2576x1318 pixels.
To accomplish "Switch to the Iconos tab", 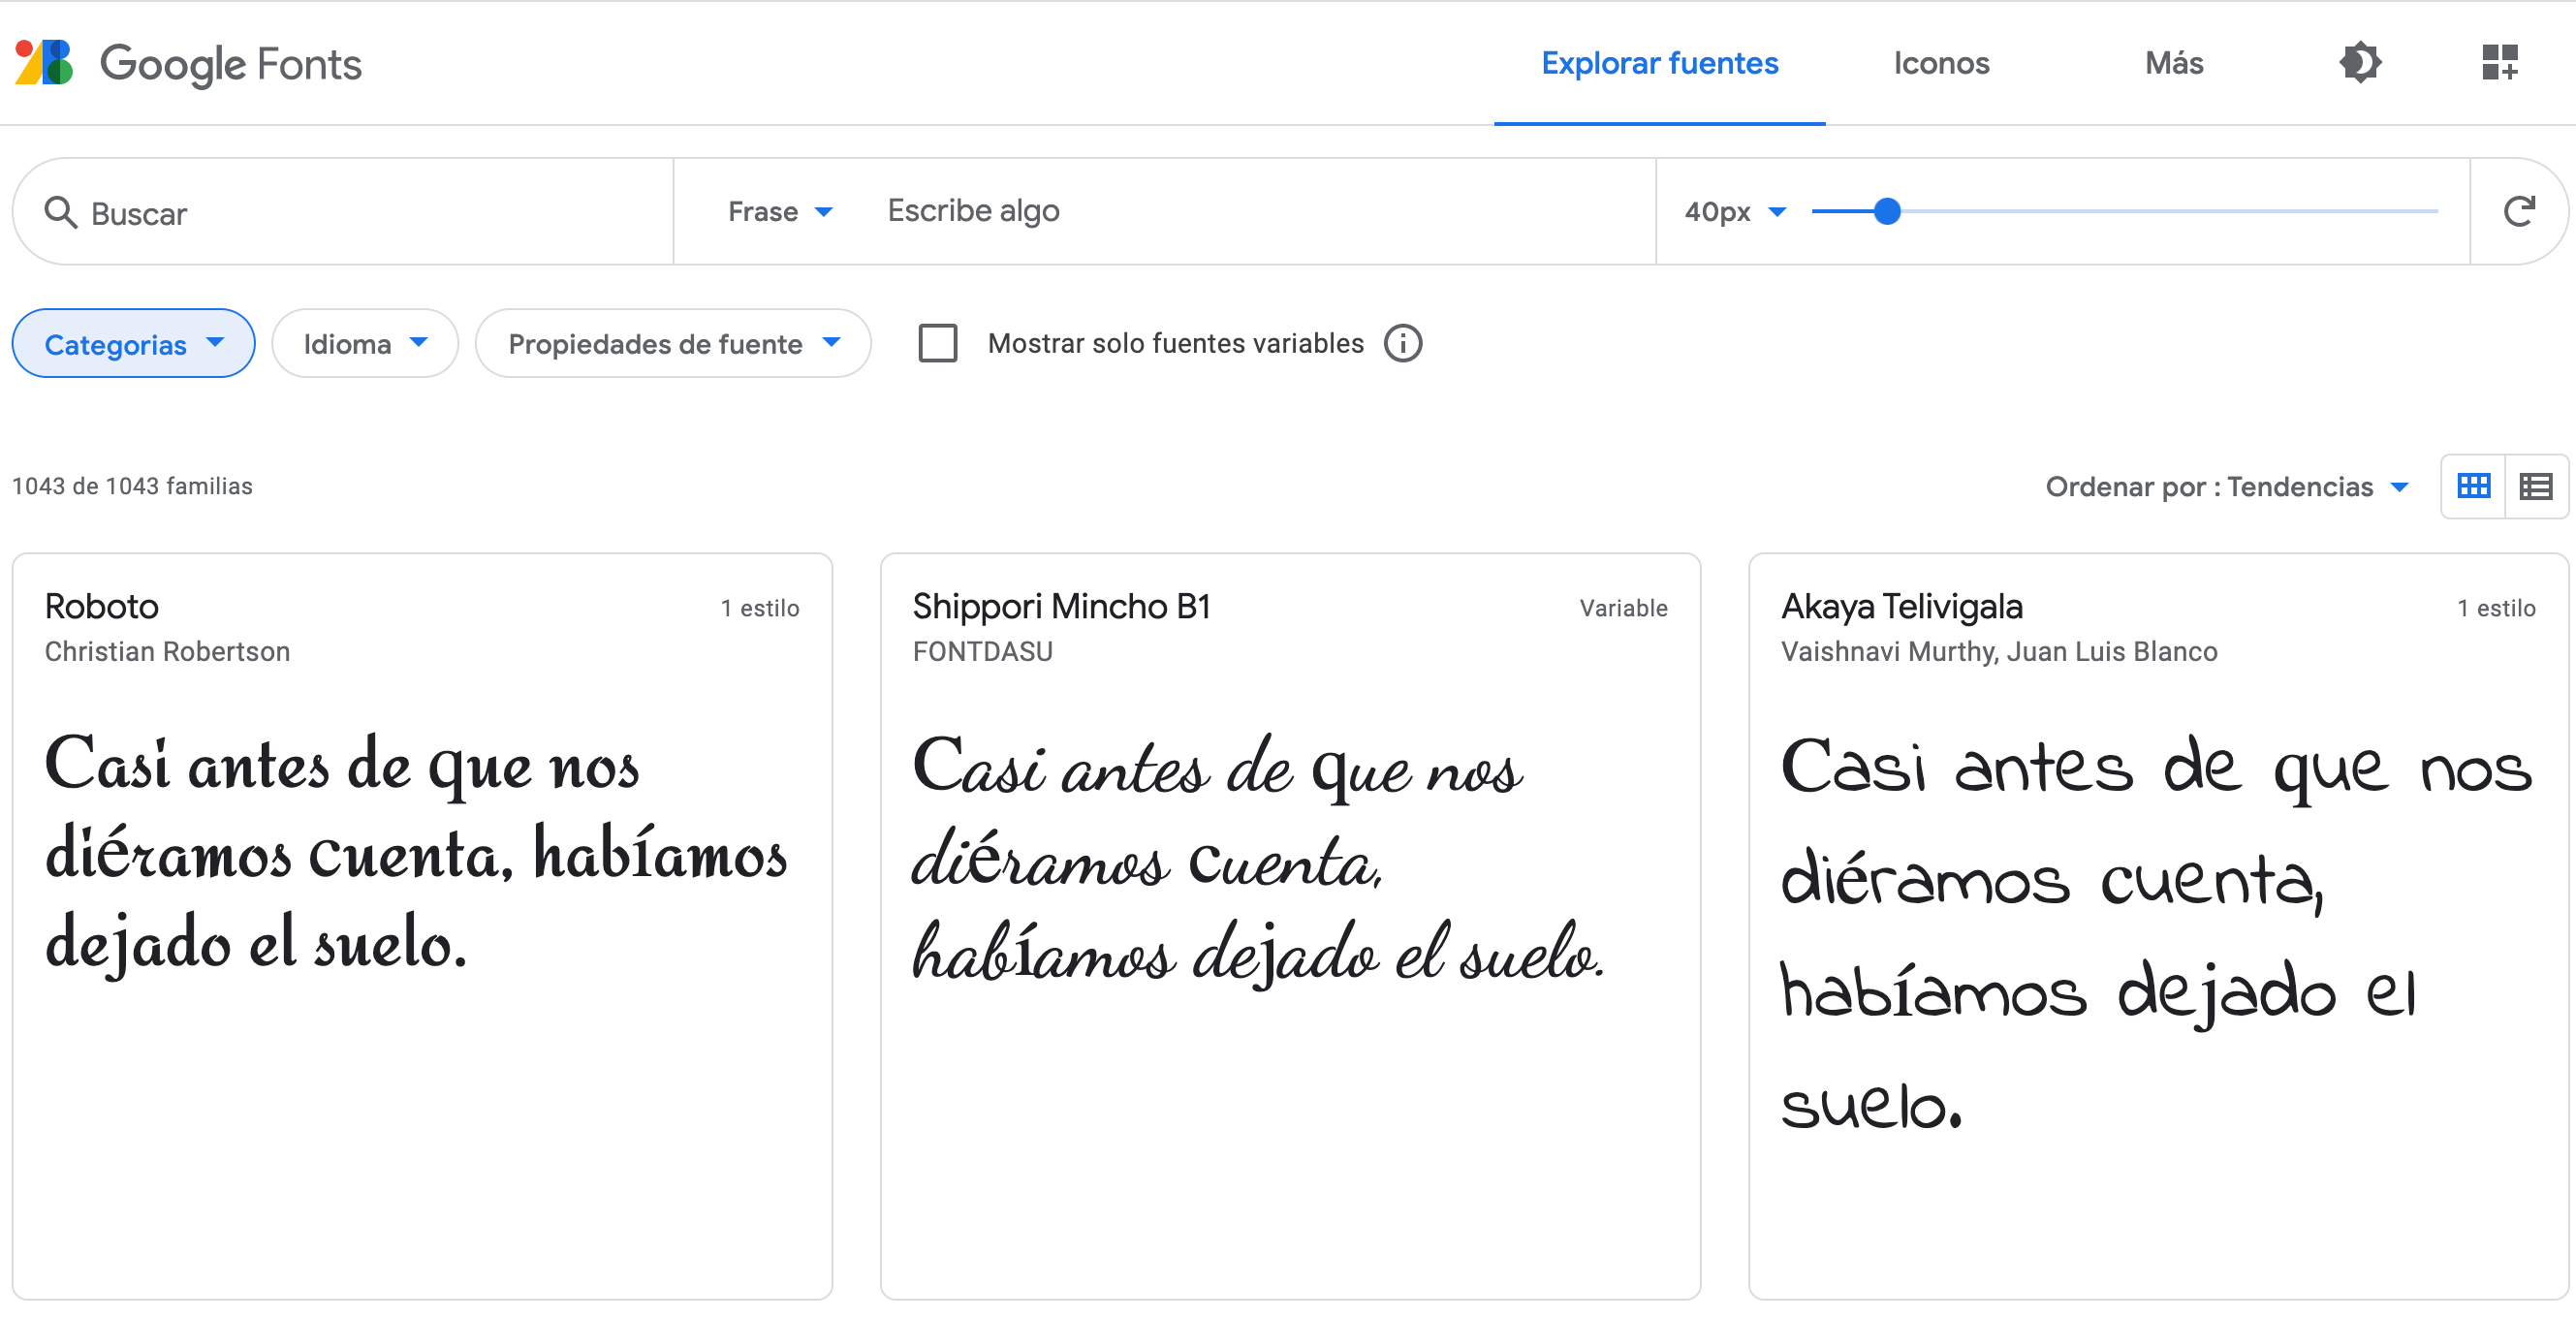I will coord(1941,62).
